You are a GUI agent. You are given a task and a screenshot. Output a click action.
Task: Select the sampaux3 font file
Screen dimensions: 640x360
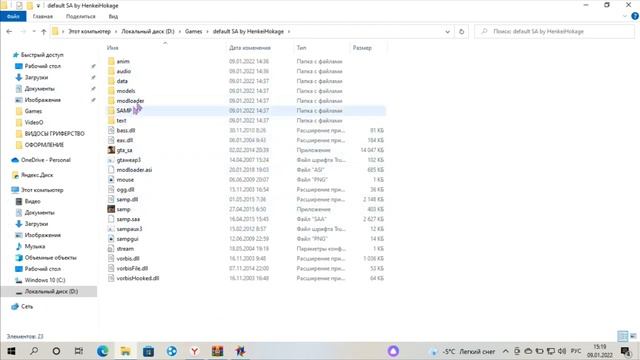[x=129, y=229]
